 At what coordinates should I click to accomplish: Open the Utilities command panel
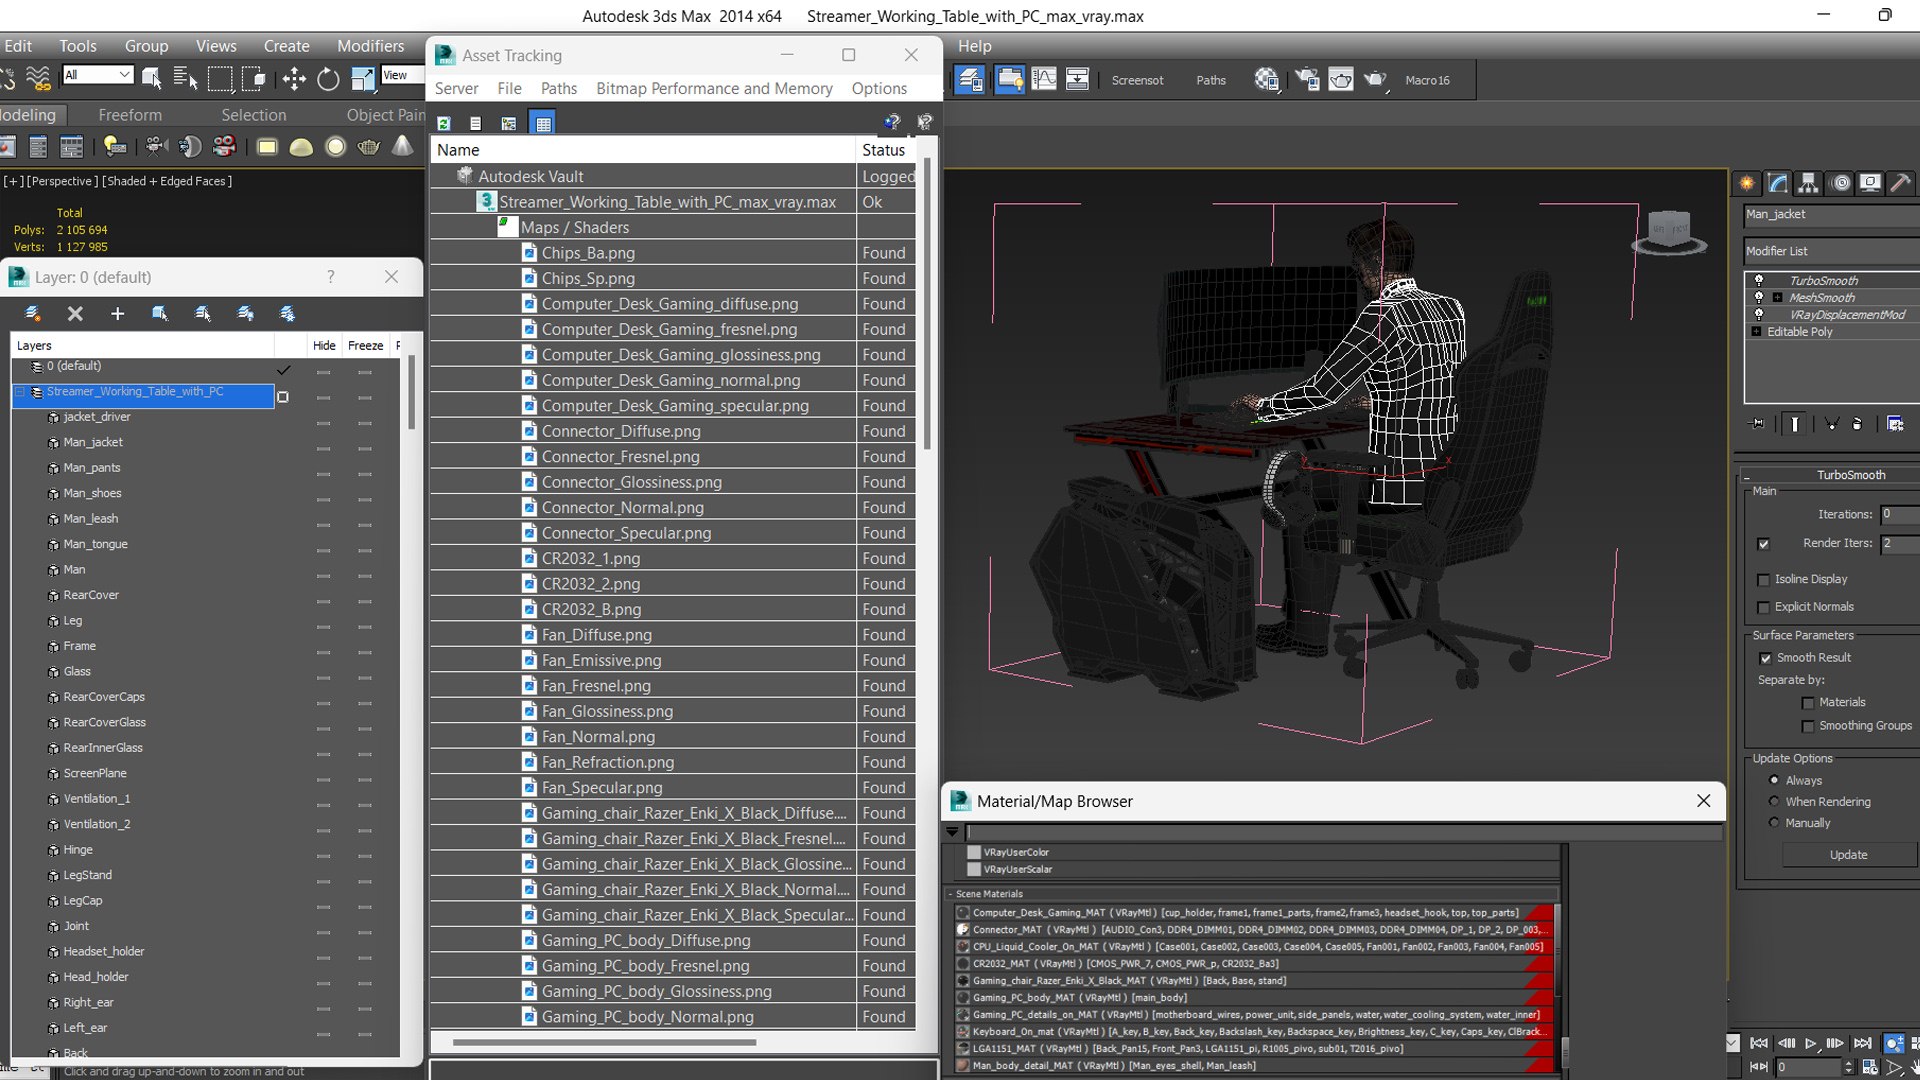click(x=1901, y=183)
